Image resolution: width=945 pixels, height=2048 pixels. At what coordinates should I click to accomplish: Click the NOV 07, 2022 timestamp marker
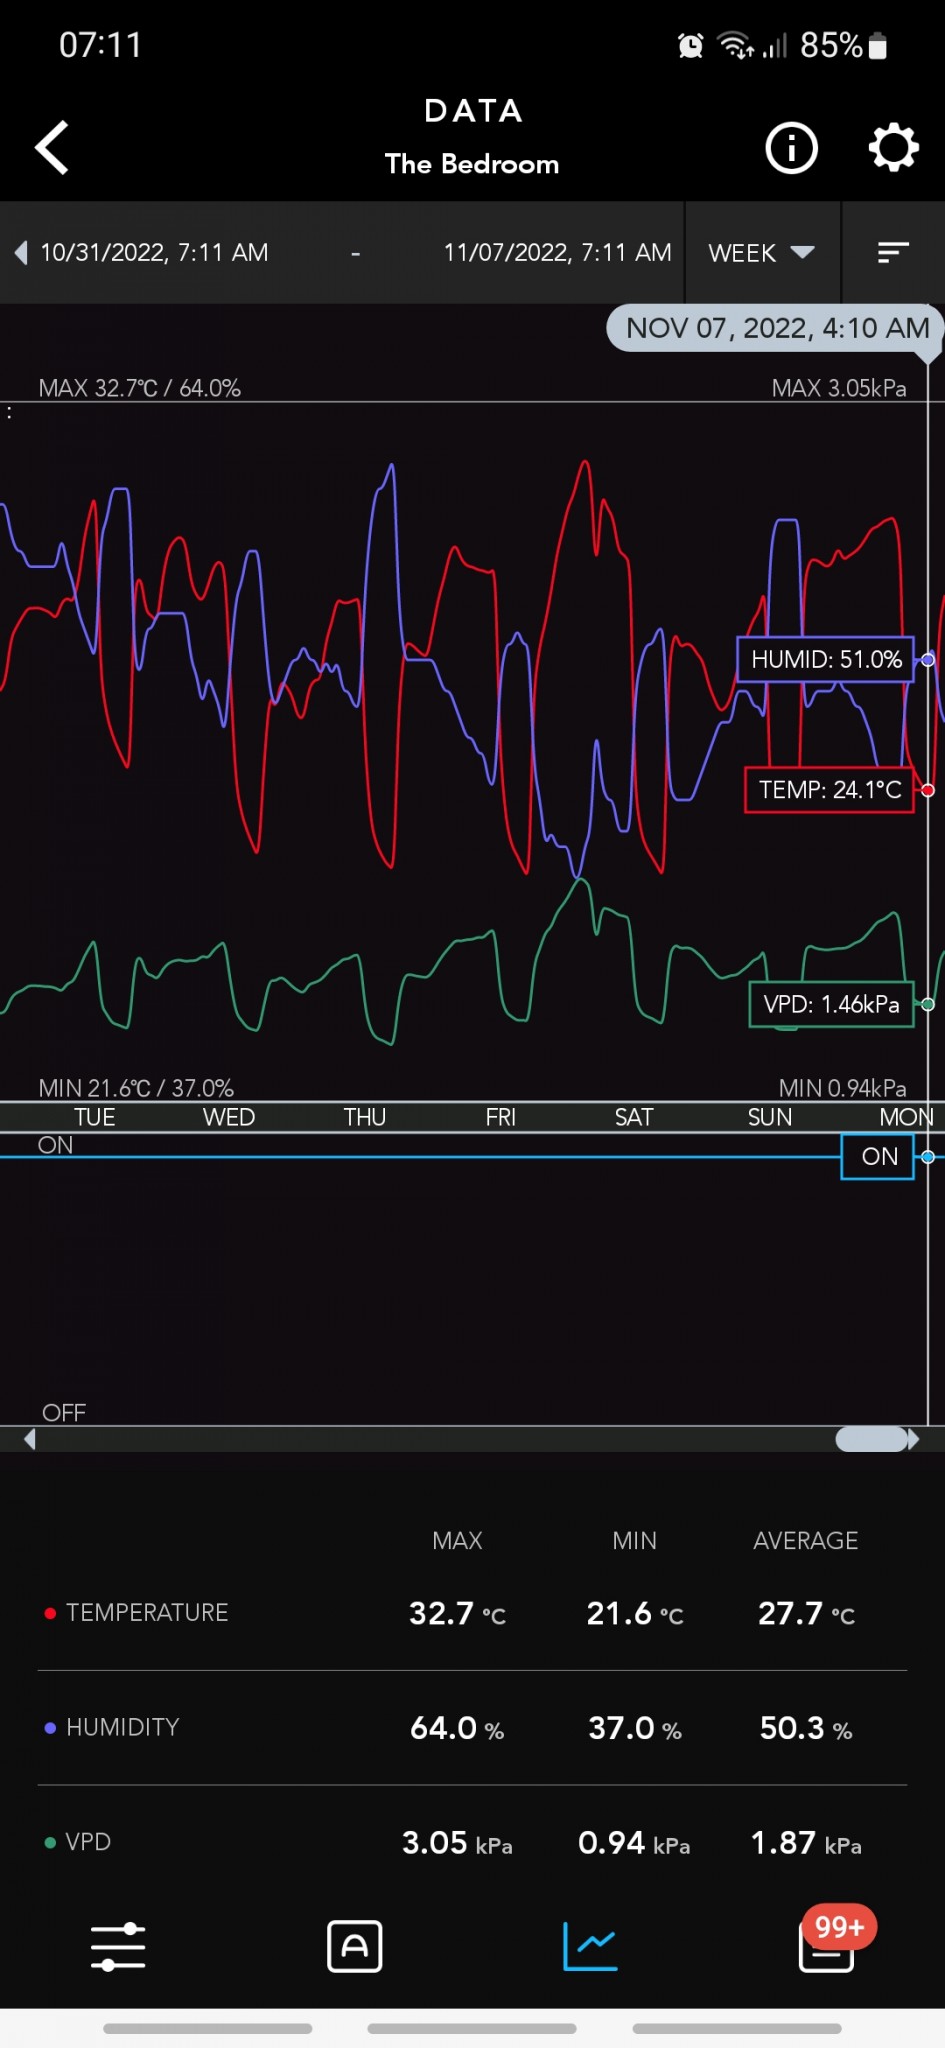[775, 328]
